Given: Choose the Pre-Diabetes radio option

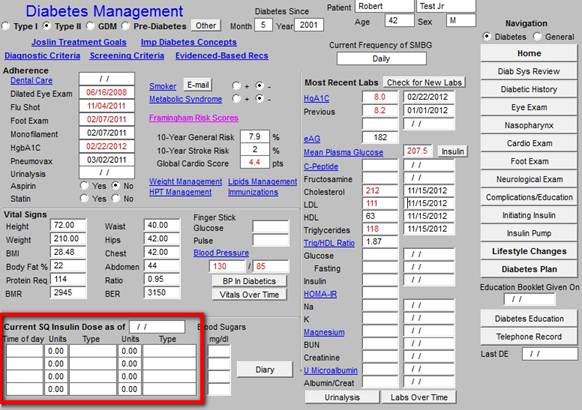Looking at the screenshot, I should [126, 26].
